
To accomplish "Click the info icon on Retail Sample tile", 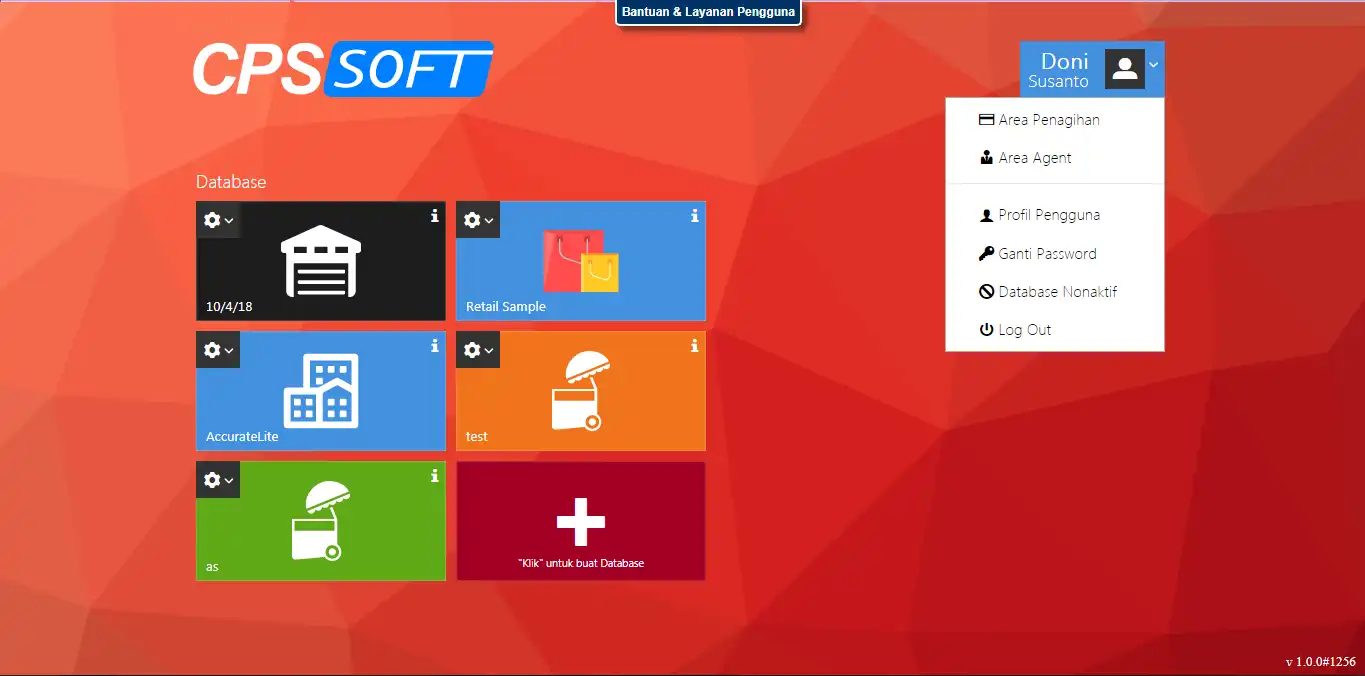I will click(694, 215).
